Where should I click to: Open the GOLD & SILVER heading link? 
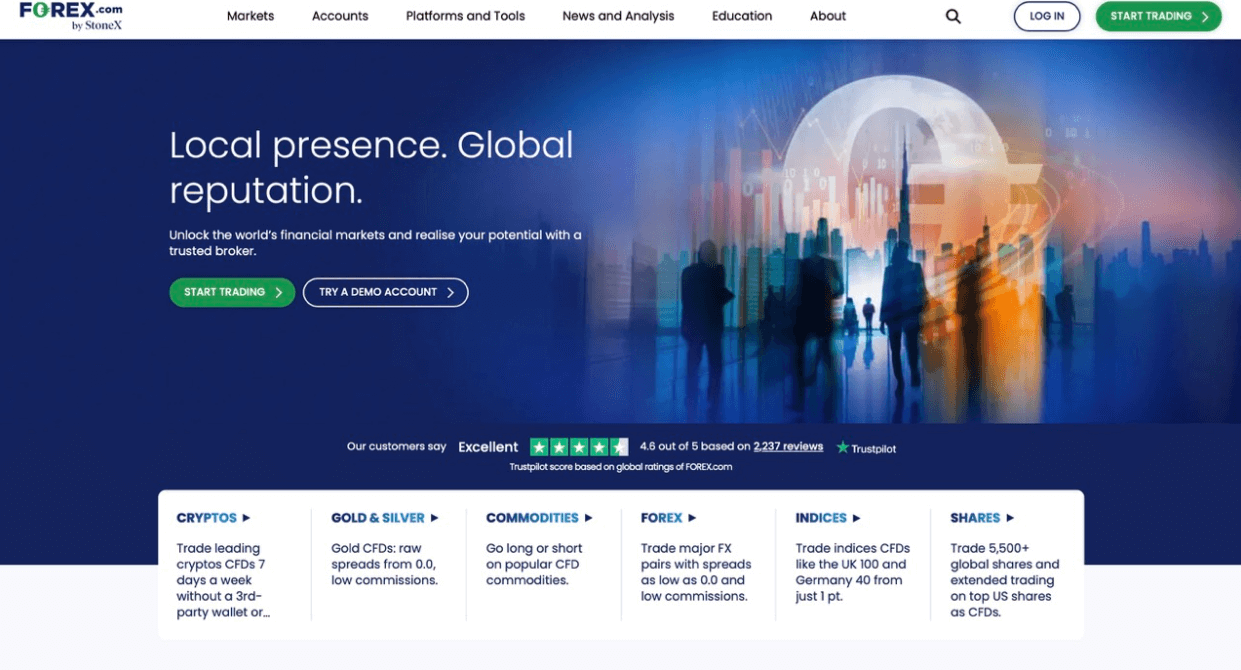(378, 518)
